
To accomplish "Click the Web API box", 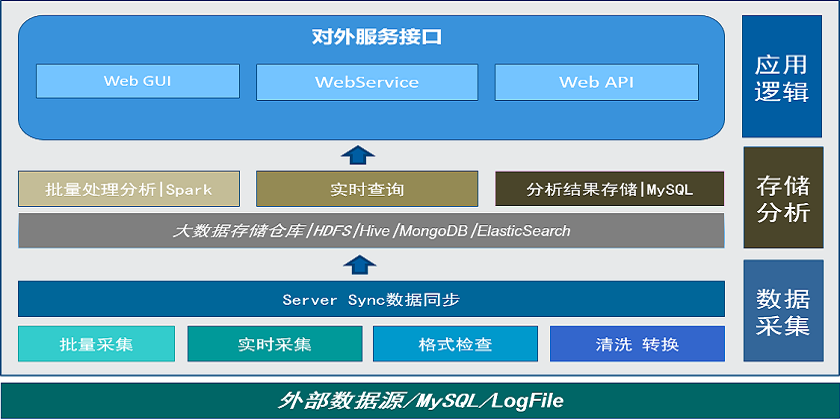I will pyautogui.click(x=596, y=82).
